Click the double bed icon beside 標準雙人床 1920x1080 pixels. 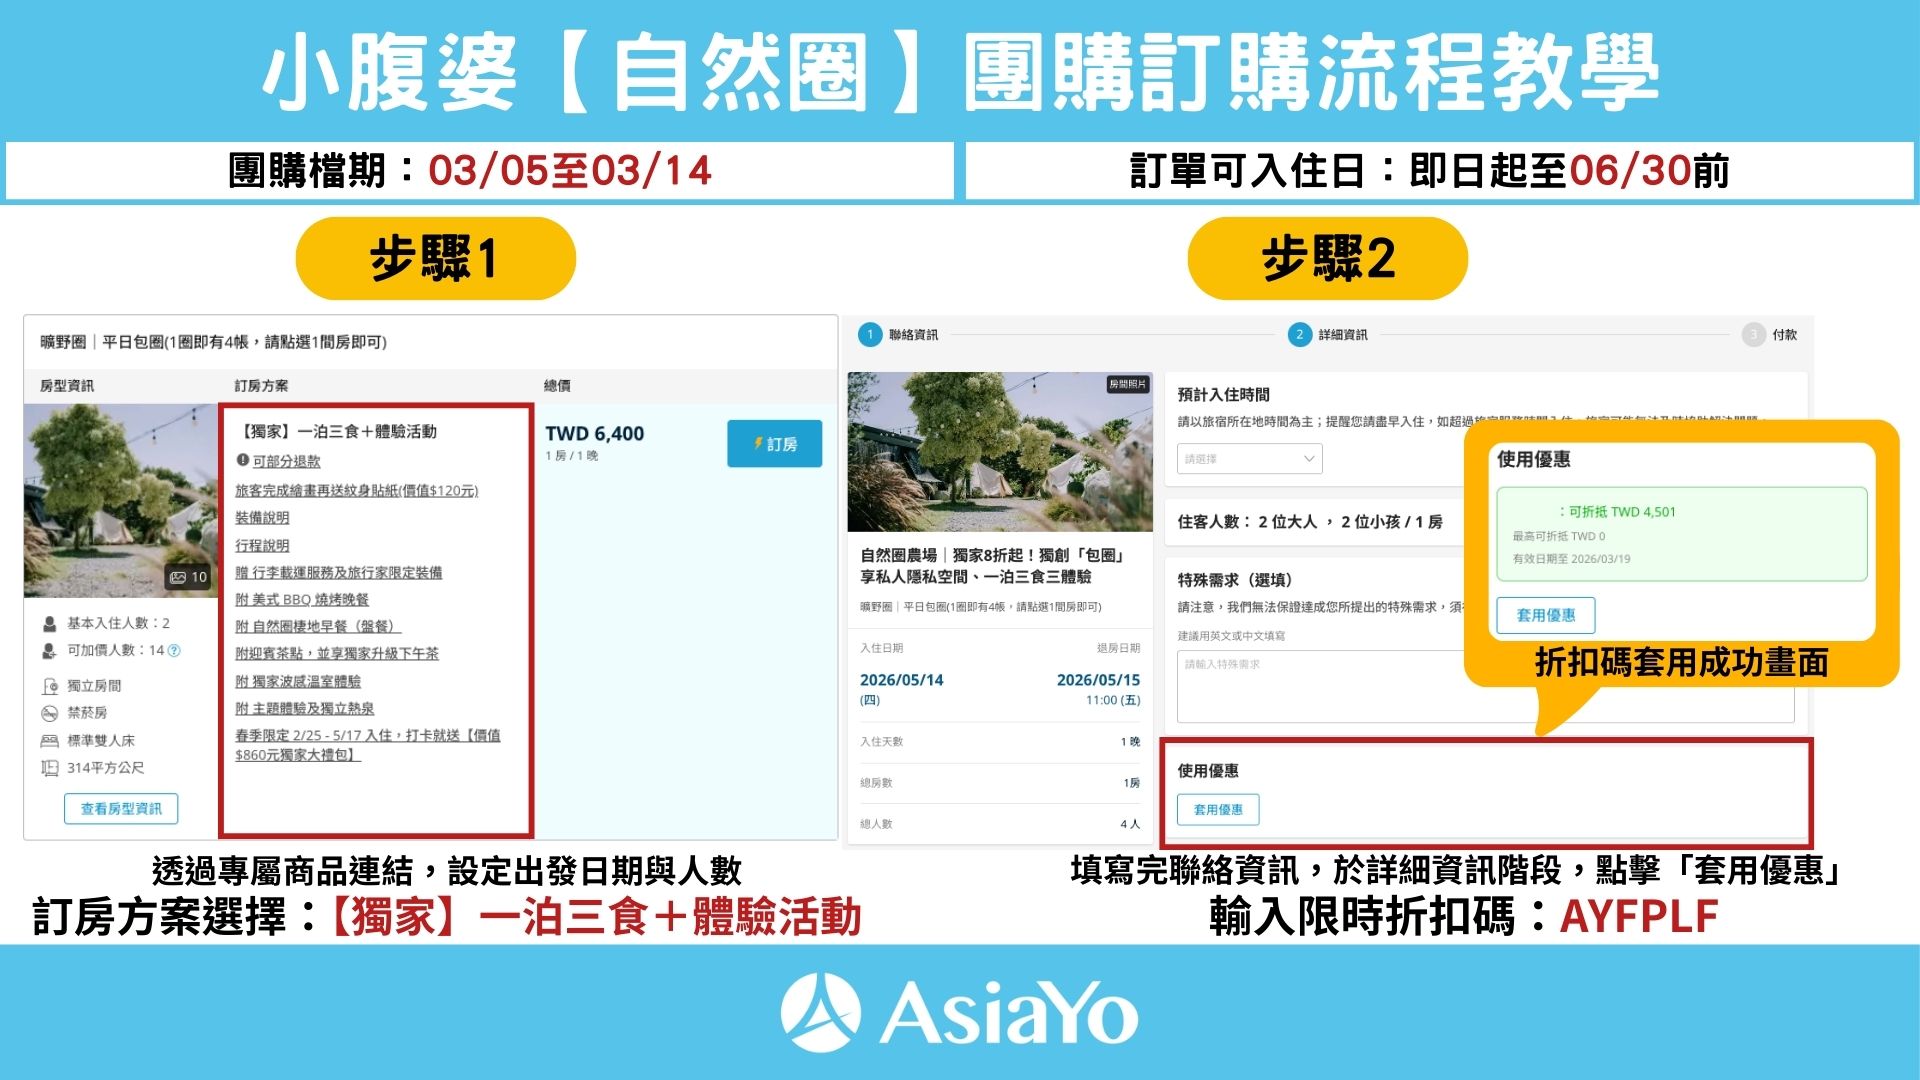tap(49, 740)
